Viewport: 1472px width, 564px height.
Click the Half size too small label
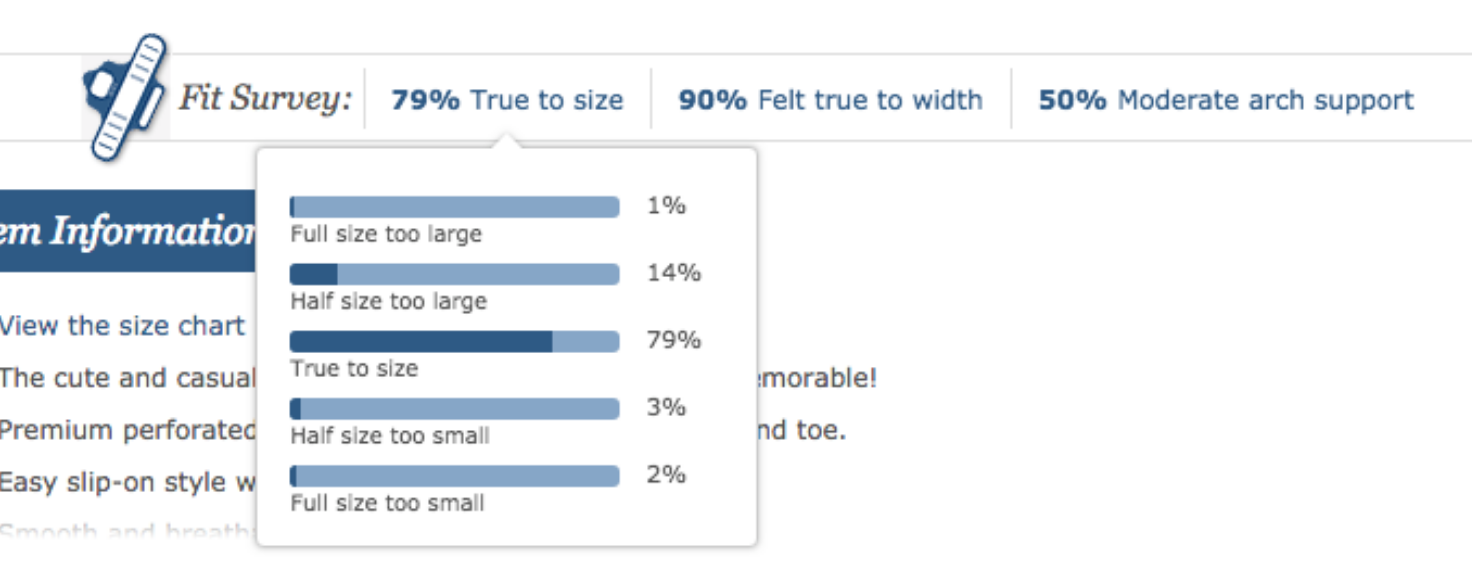[x=390, y=435]
